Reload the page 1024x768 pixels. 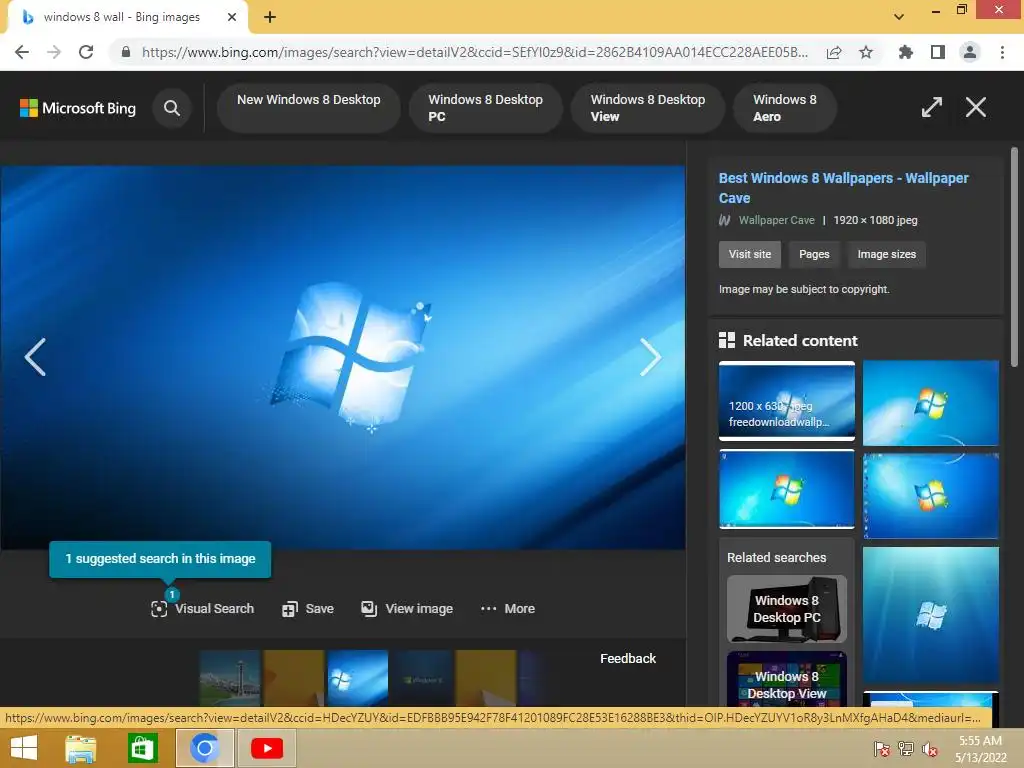(x=86, y=52)
